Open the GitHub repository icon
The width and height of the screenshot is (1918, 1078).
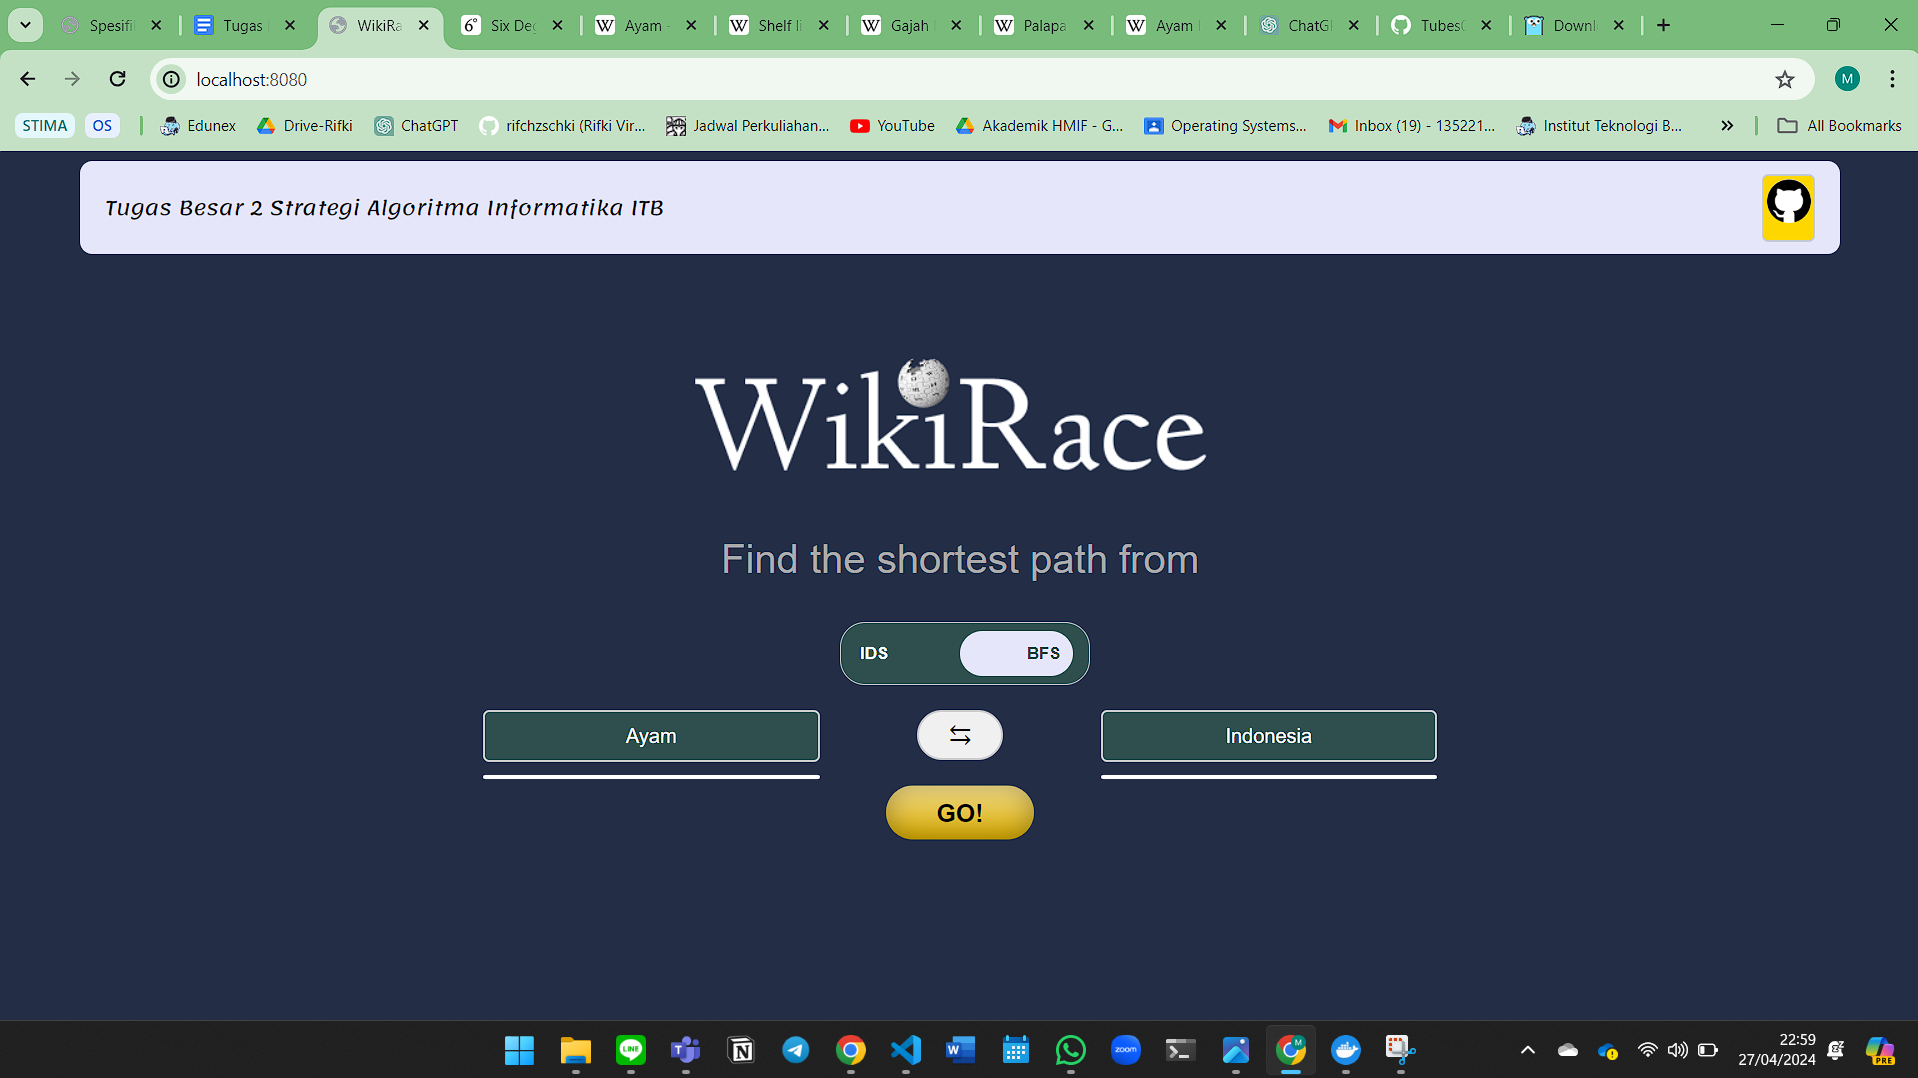click(x=1788, y=207)
